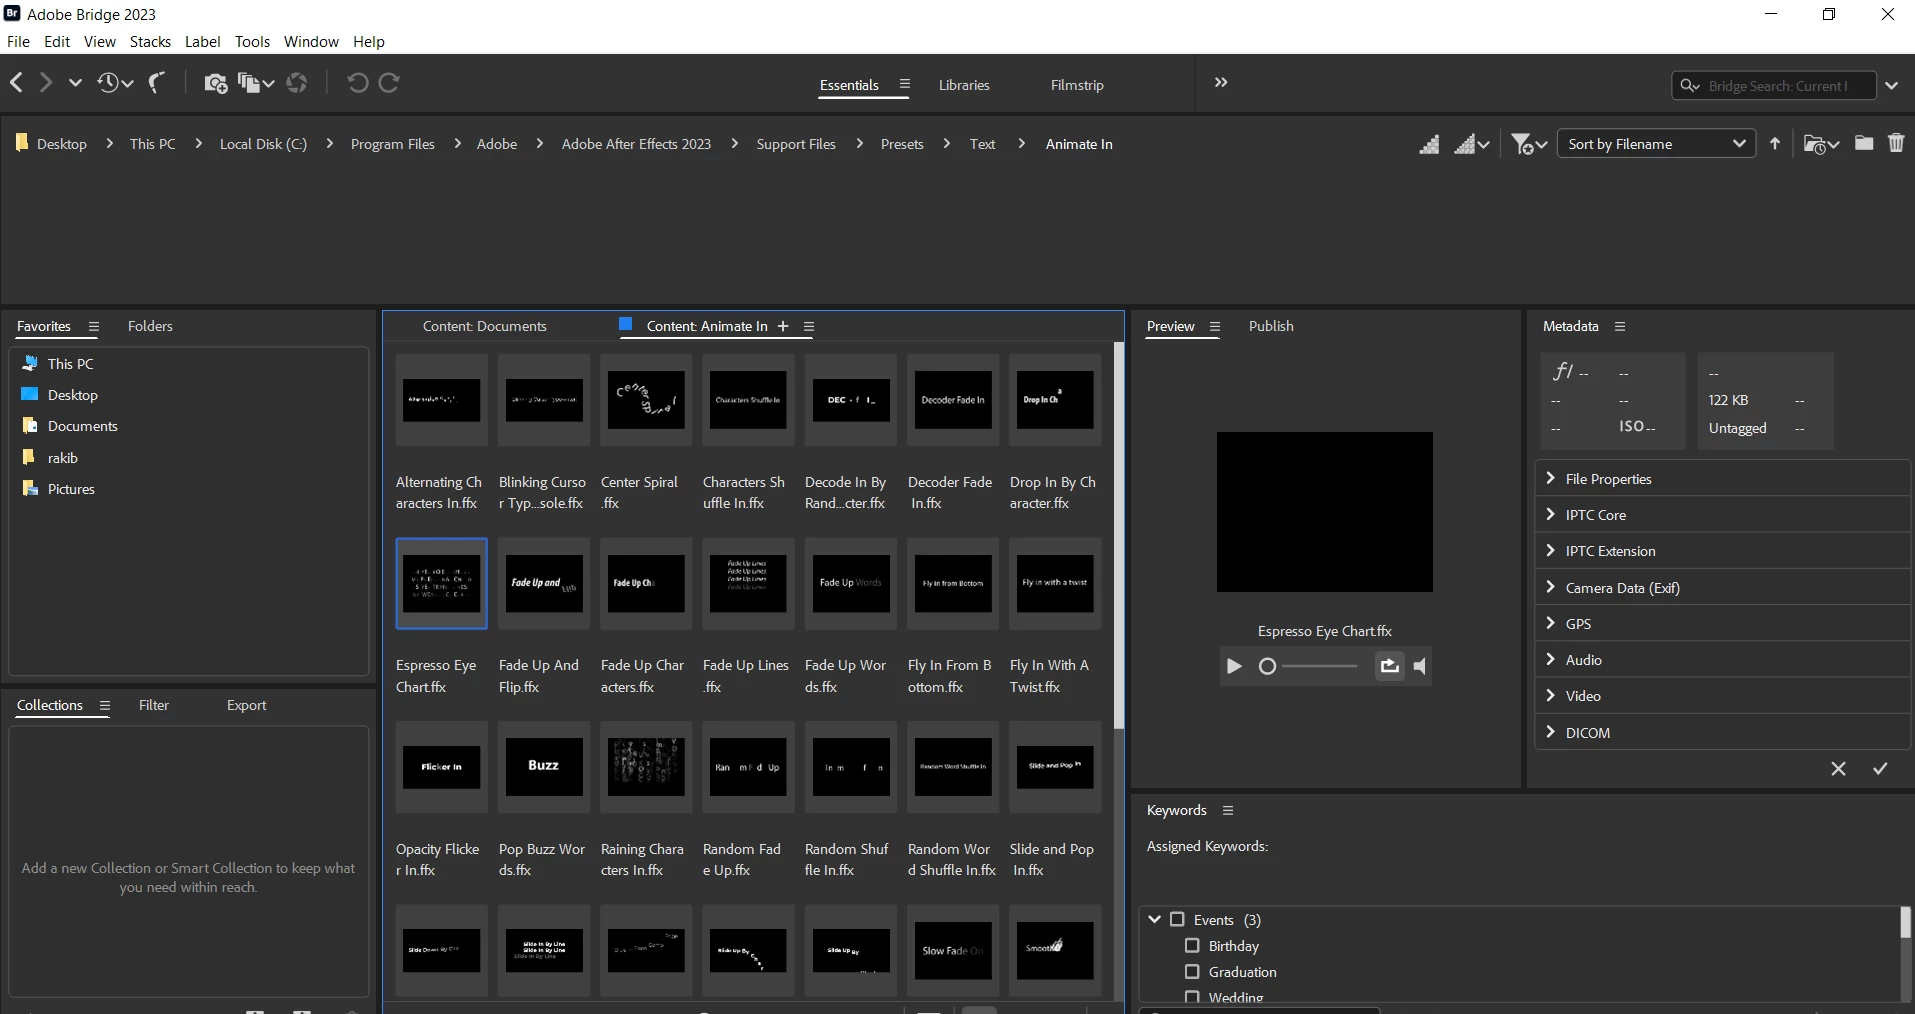Switch to Filmstrip workspace
The width and height of the screenshot is (1915, 1014).
click(1077, 85)
